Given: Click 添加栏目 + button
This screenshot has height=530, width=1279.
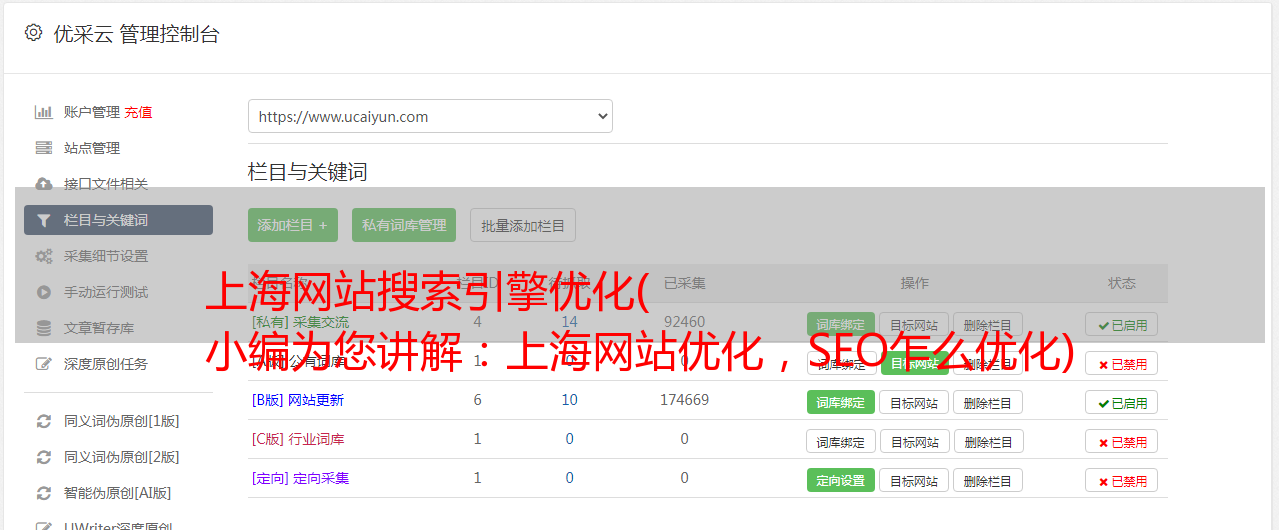Looking at the screenshot, I should pos(293,225).
